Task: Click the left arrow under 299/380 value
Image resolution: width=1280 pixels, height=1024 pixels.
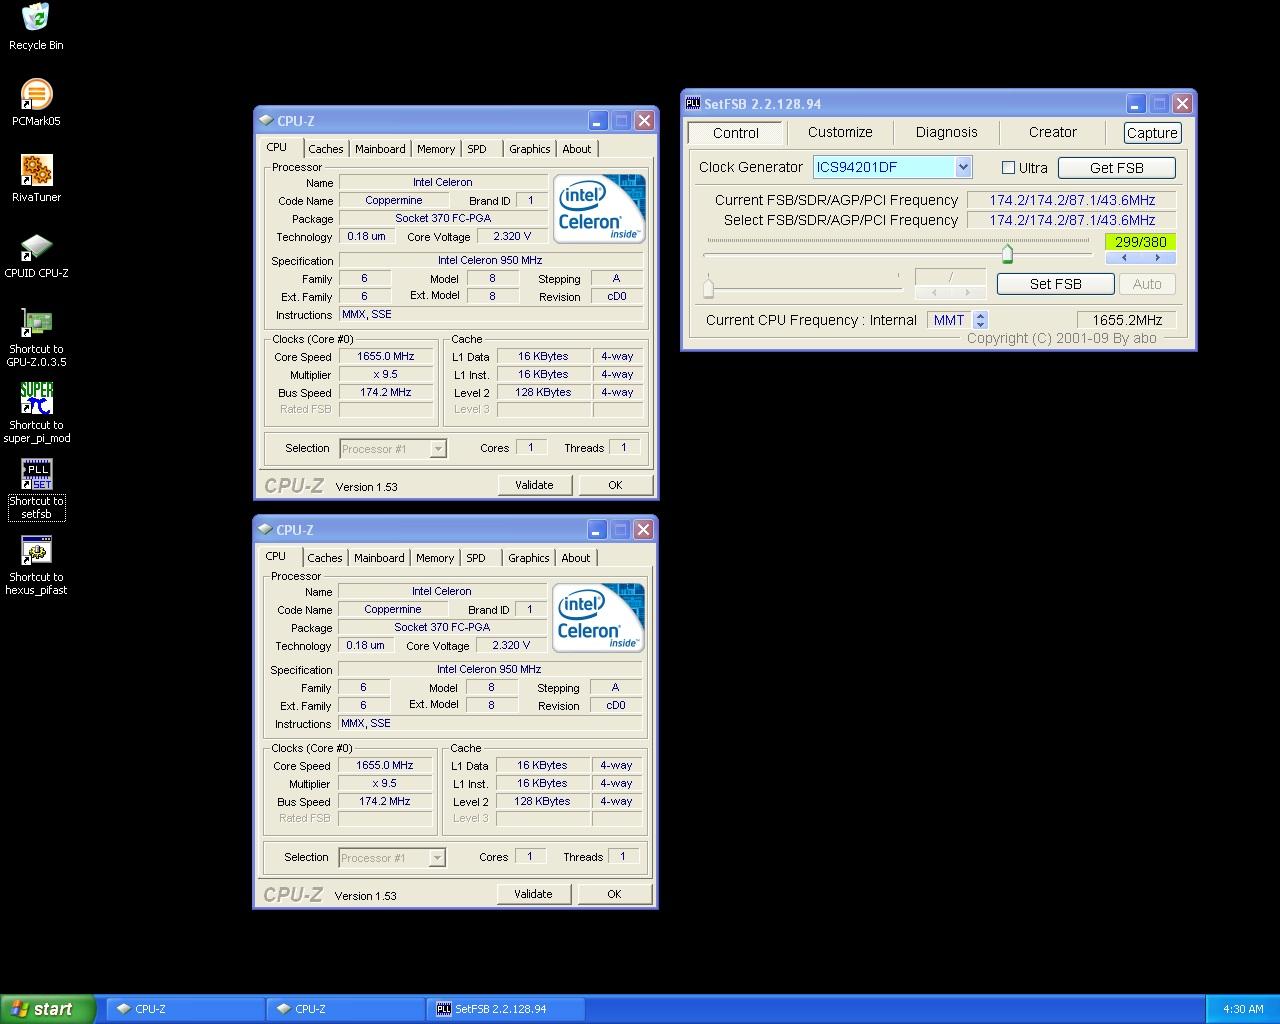Action: tap(1123, 257)
